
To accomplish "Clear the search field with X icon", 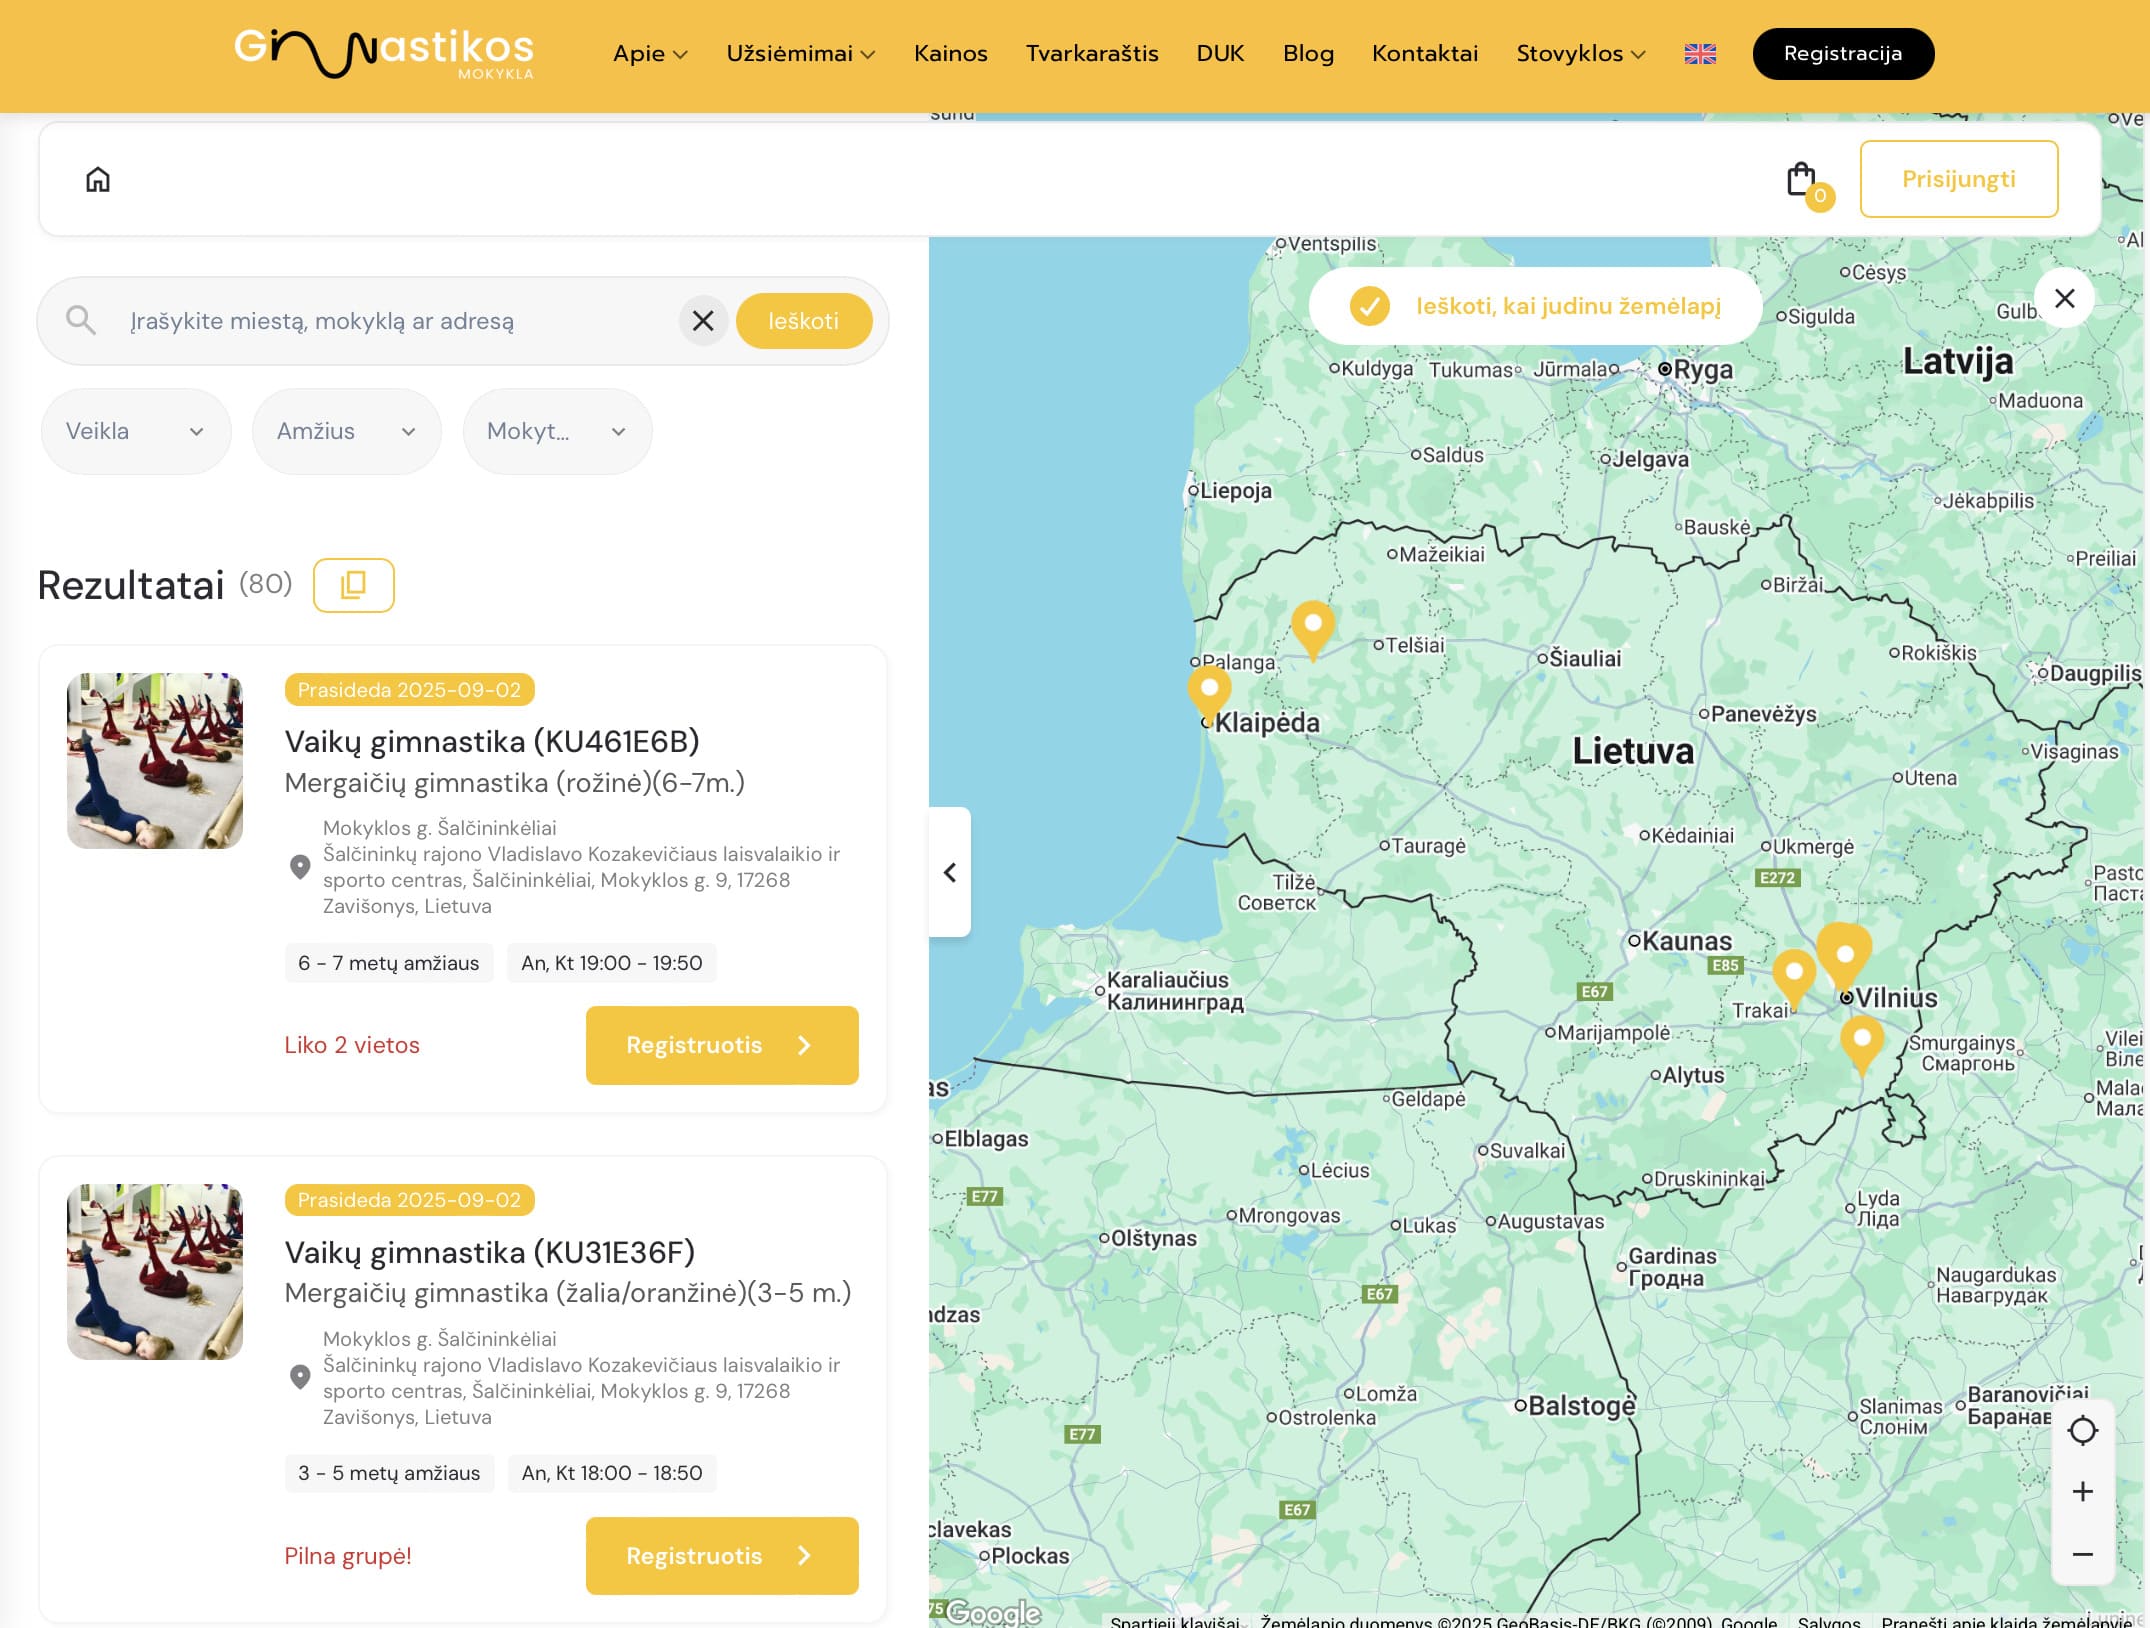I will pyautogui.click(x=703, y=321).
